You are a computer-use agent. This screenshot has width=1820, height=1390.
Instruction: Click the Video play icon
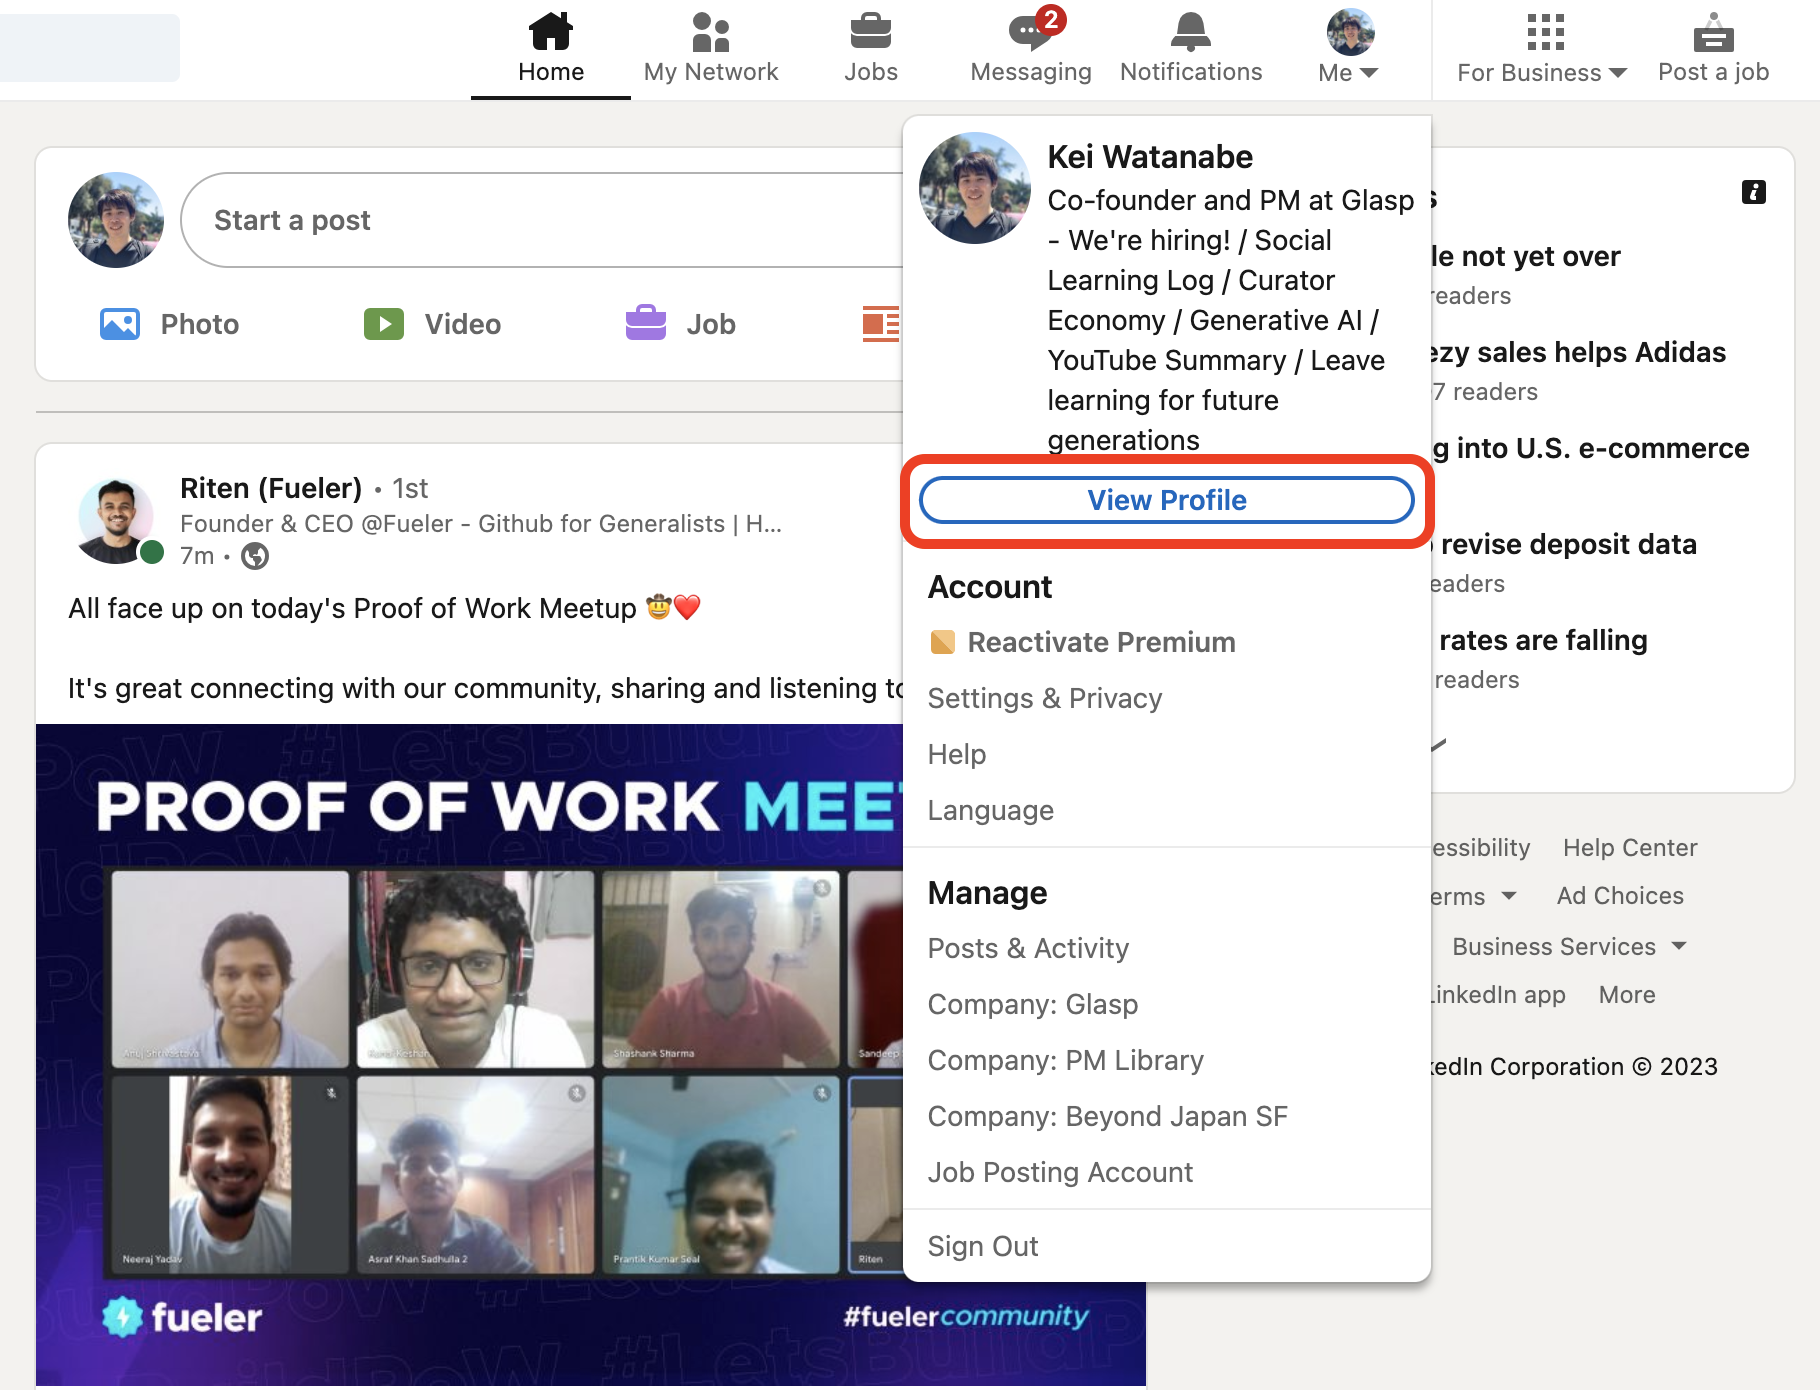tap(384, 324)
